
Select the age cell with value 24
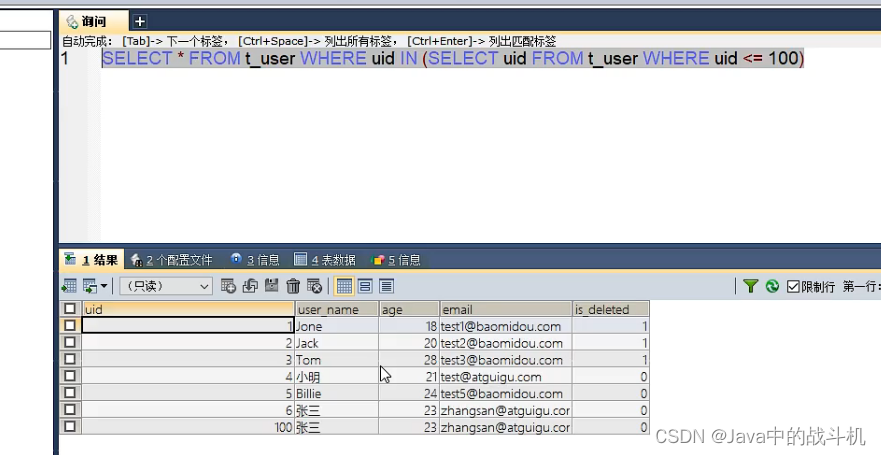[409, 393]
